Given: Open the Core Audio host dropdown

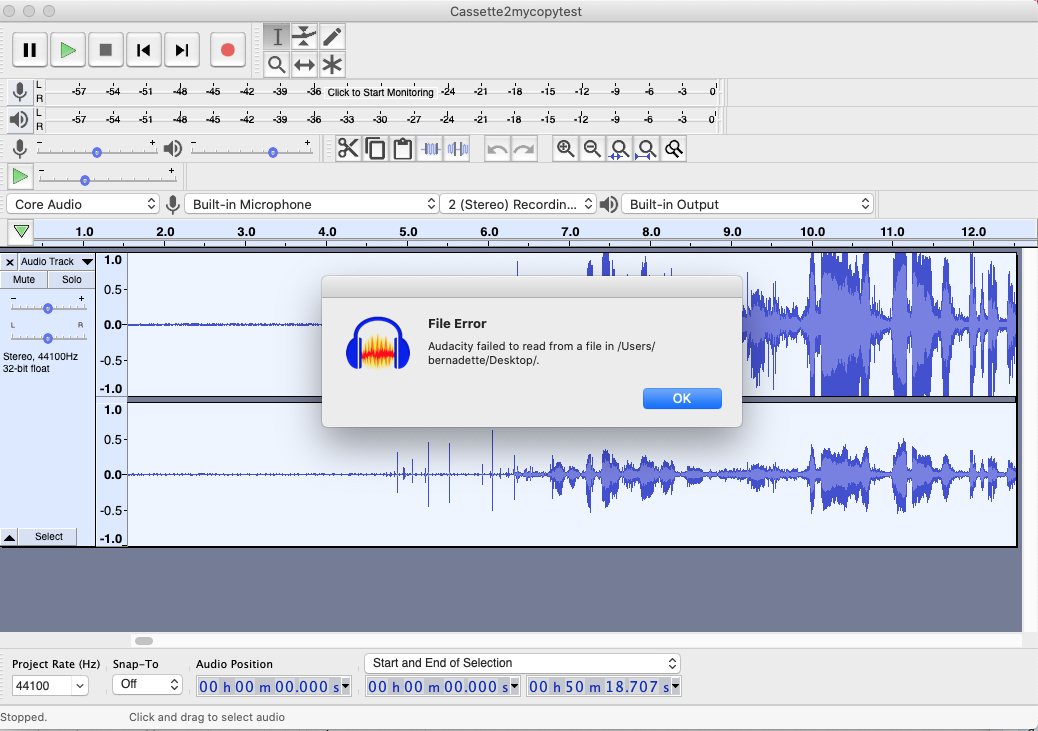Looking at the screenshot, I should coord(83,204).
